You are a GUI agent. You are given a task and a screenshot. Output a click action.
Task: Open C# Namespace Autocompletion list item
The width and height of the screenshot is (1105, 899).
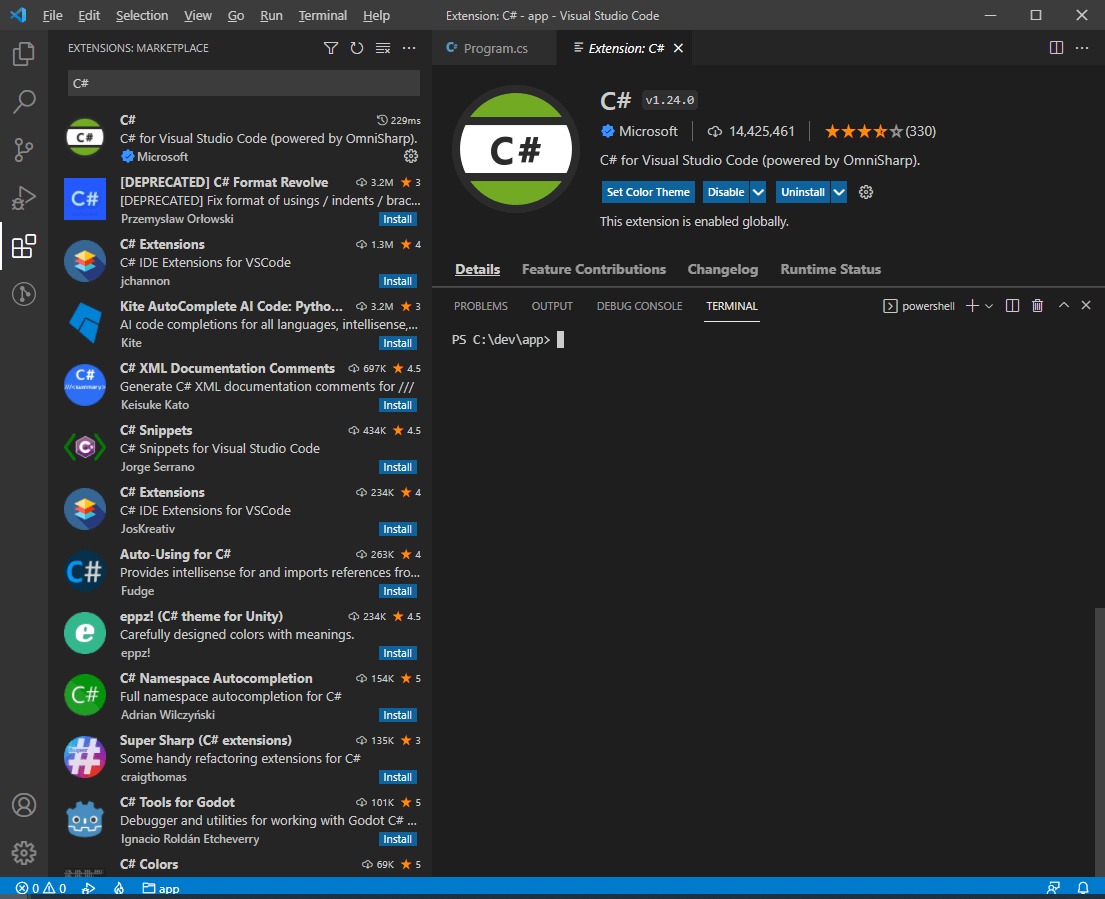tap(240, 696)
